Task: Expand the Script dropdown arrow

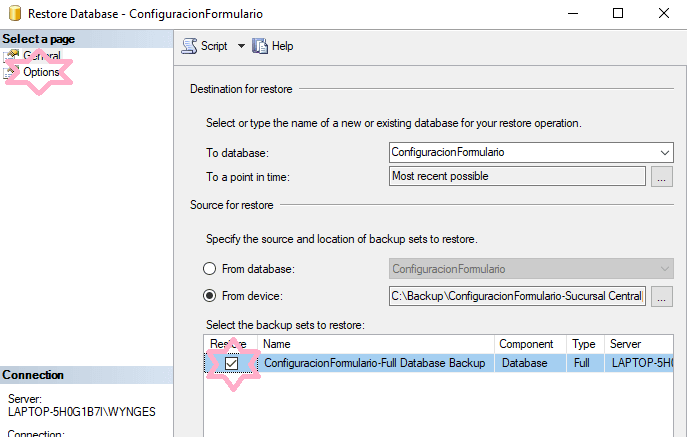Action: (x=241, y=46)
